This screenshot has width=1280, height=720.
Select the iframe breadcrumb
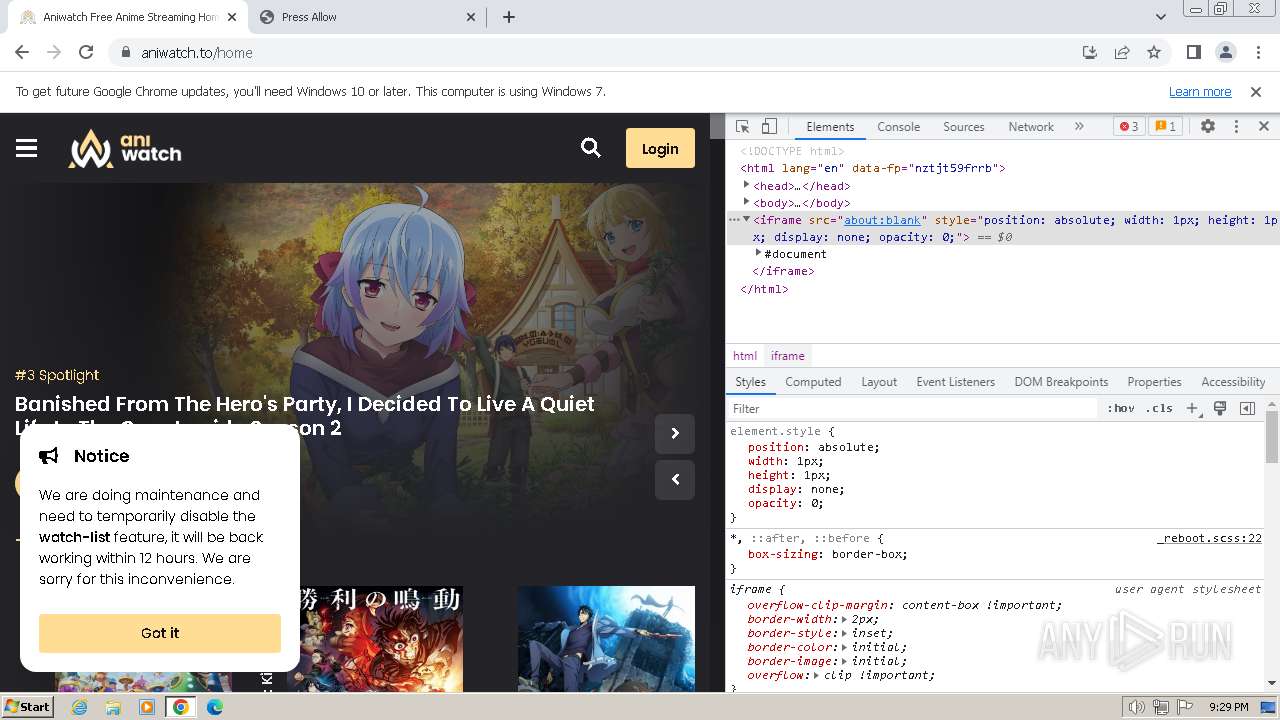(788, 356)
